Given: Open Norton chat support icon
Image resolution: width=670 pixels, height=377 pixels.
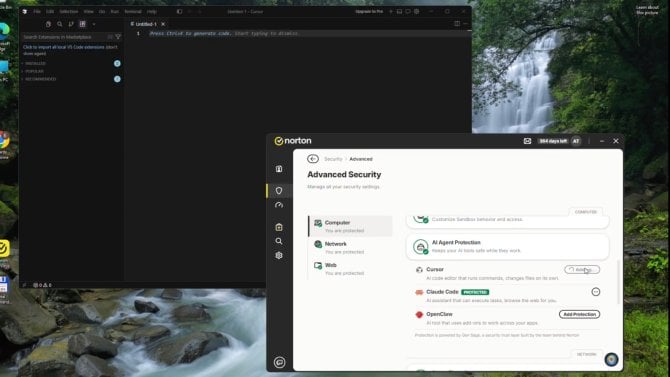Looking at the screenshot, I should (279, 362).
